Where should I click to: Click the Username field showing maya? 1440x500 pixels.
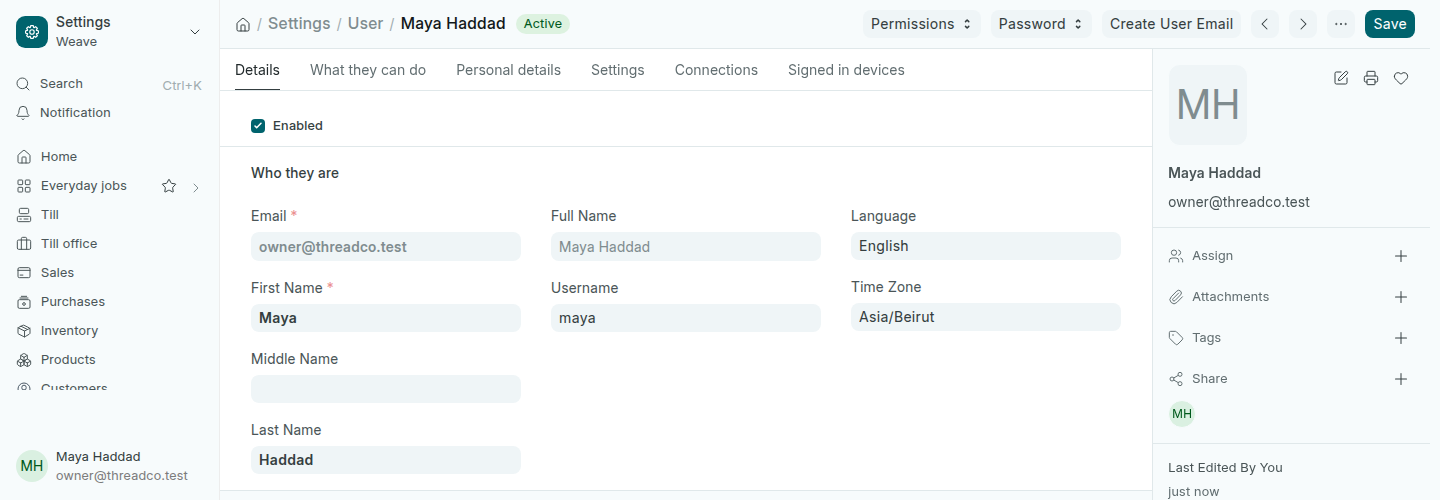686,318
